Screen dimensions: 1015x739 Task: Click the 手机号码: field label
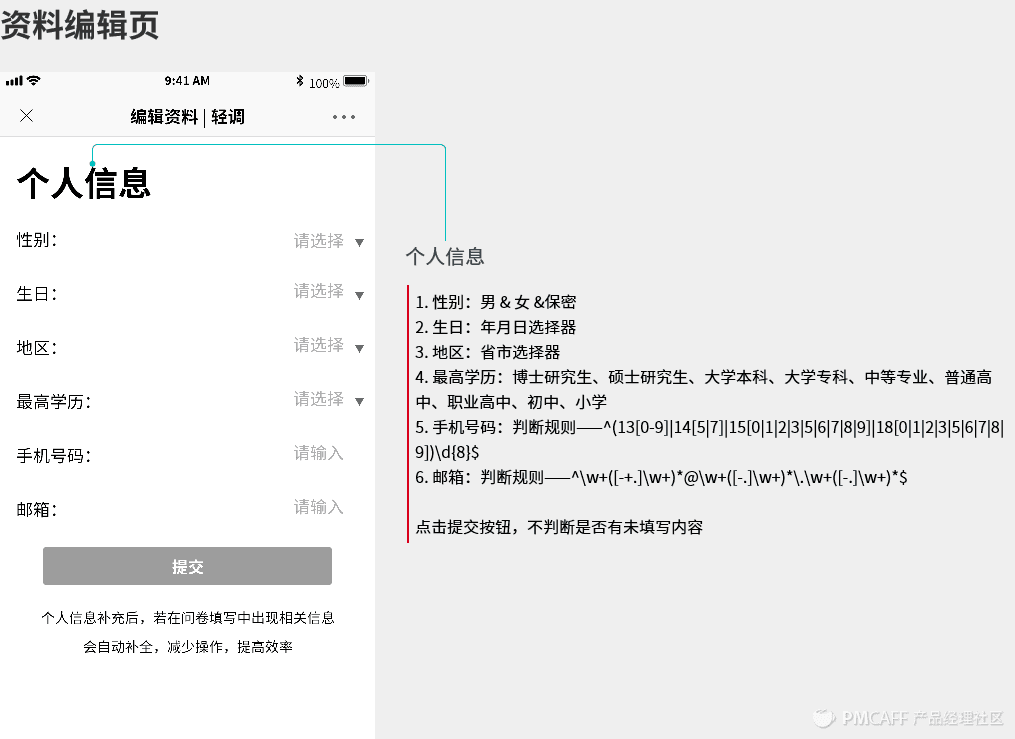coord(54,456)
